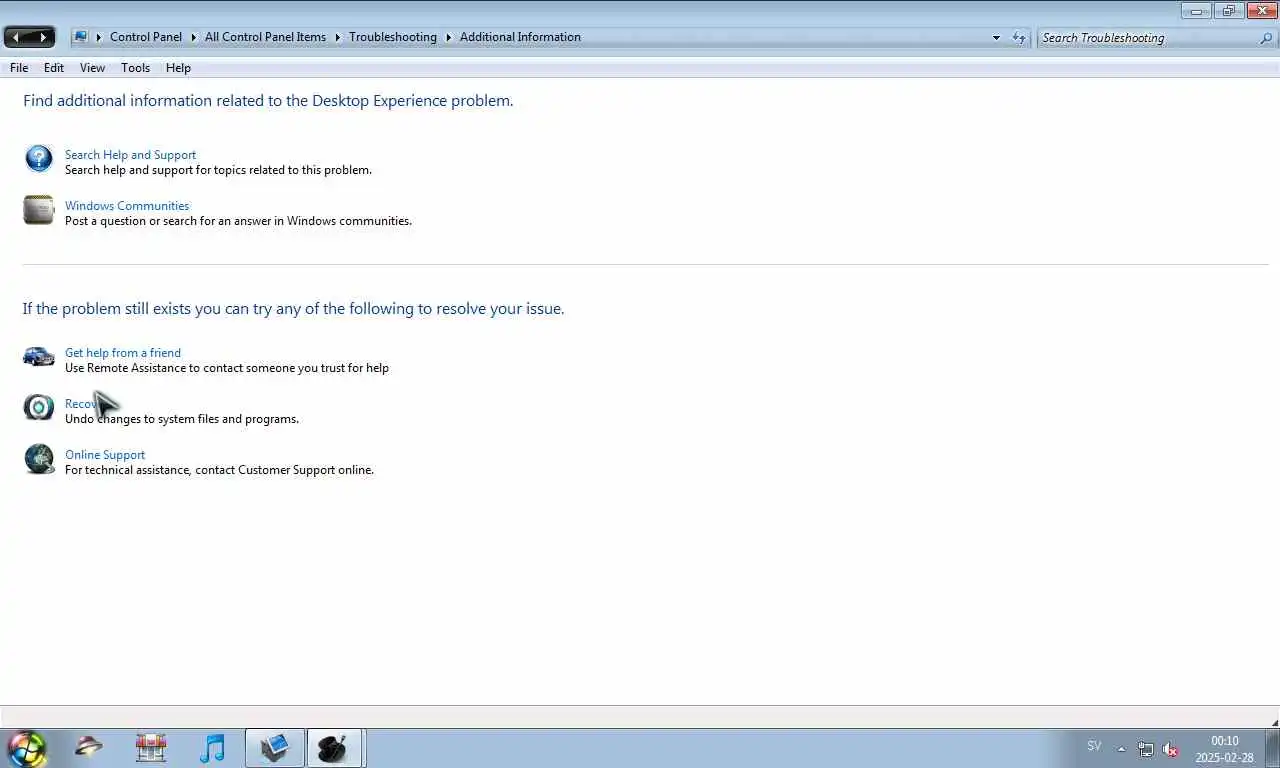This screenshot has width=1280, height=768.
Task: Open the taskbar clock showing 00:10
Action: (1224, 749)
